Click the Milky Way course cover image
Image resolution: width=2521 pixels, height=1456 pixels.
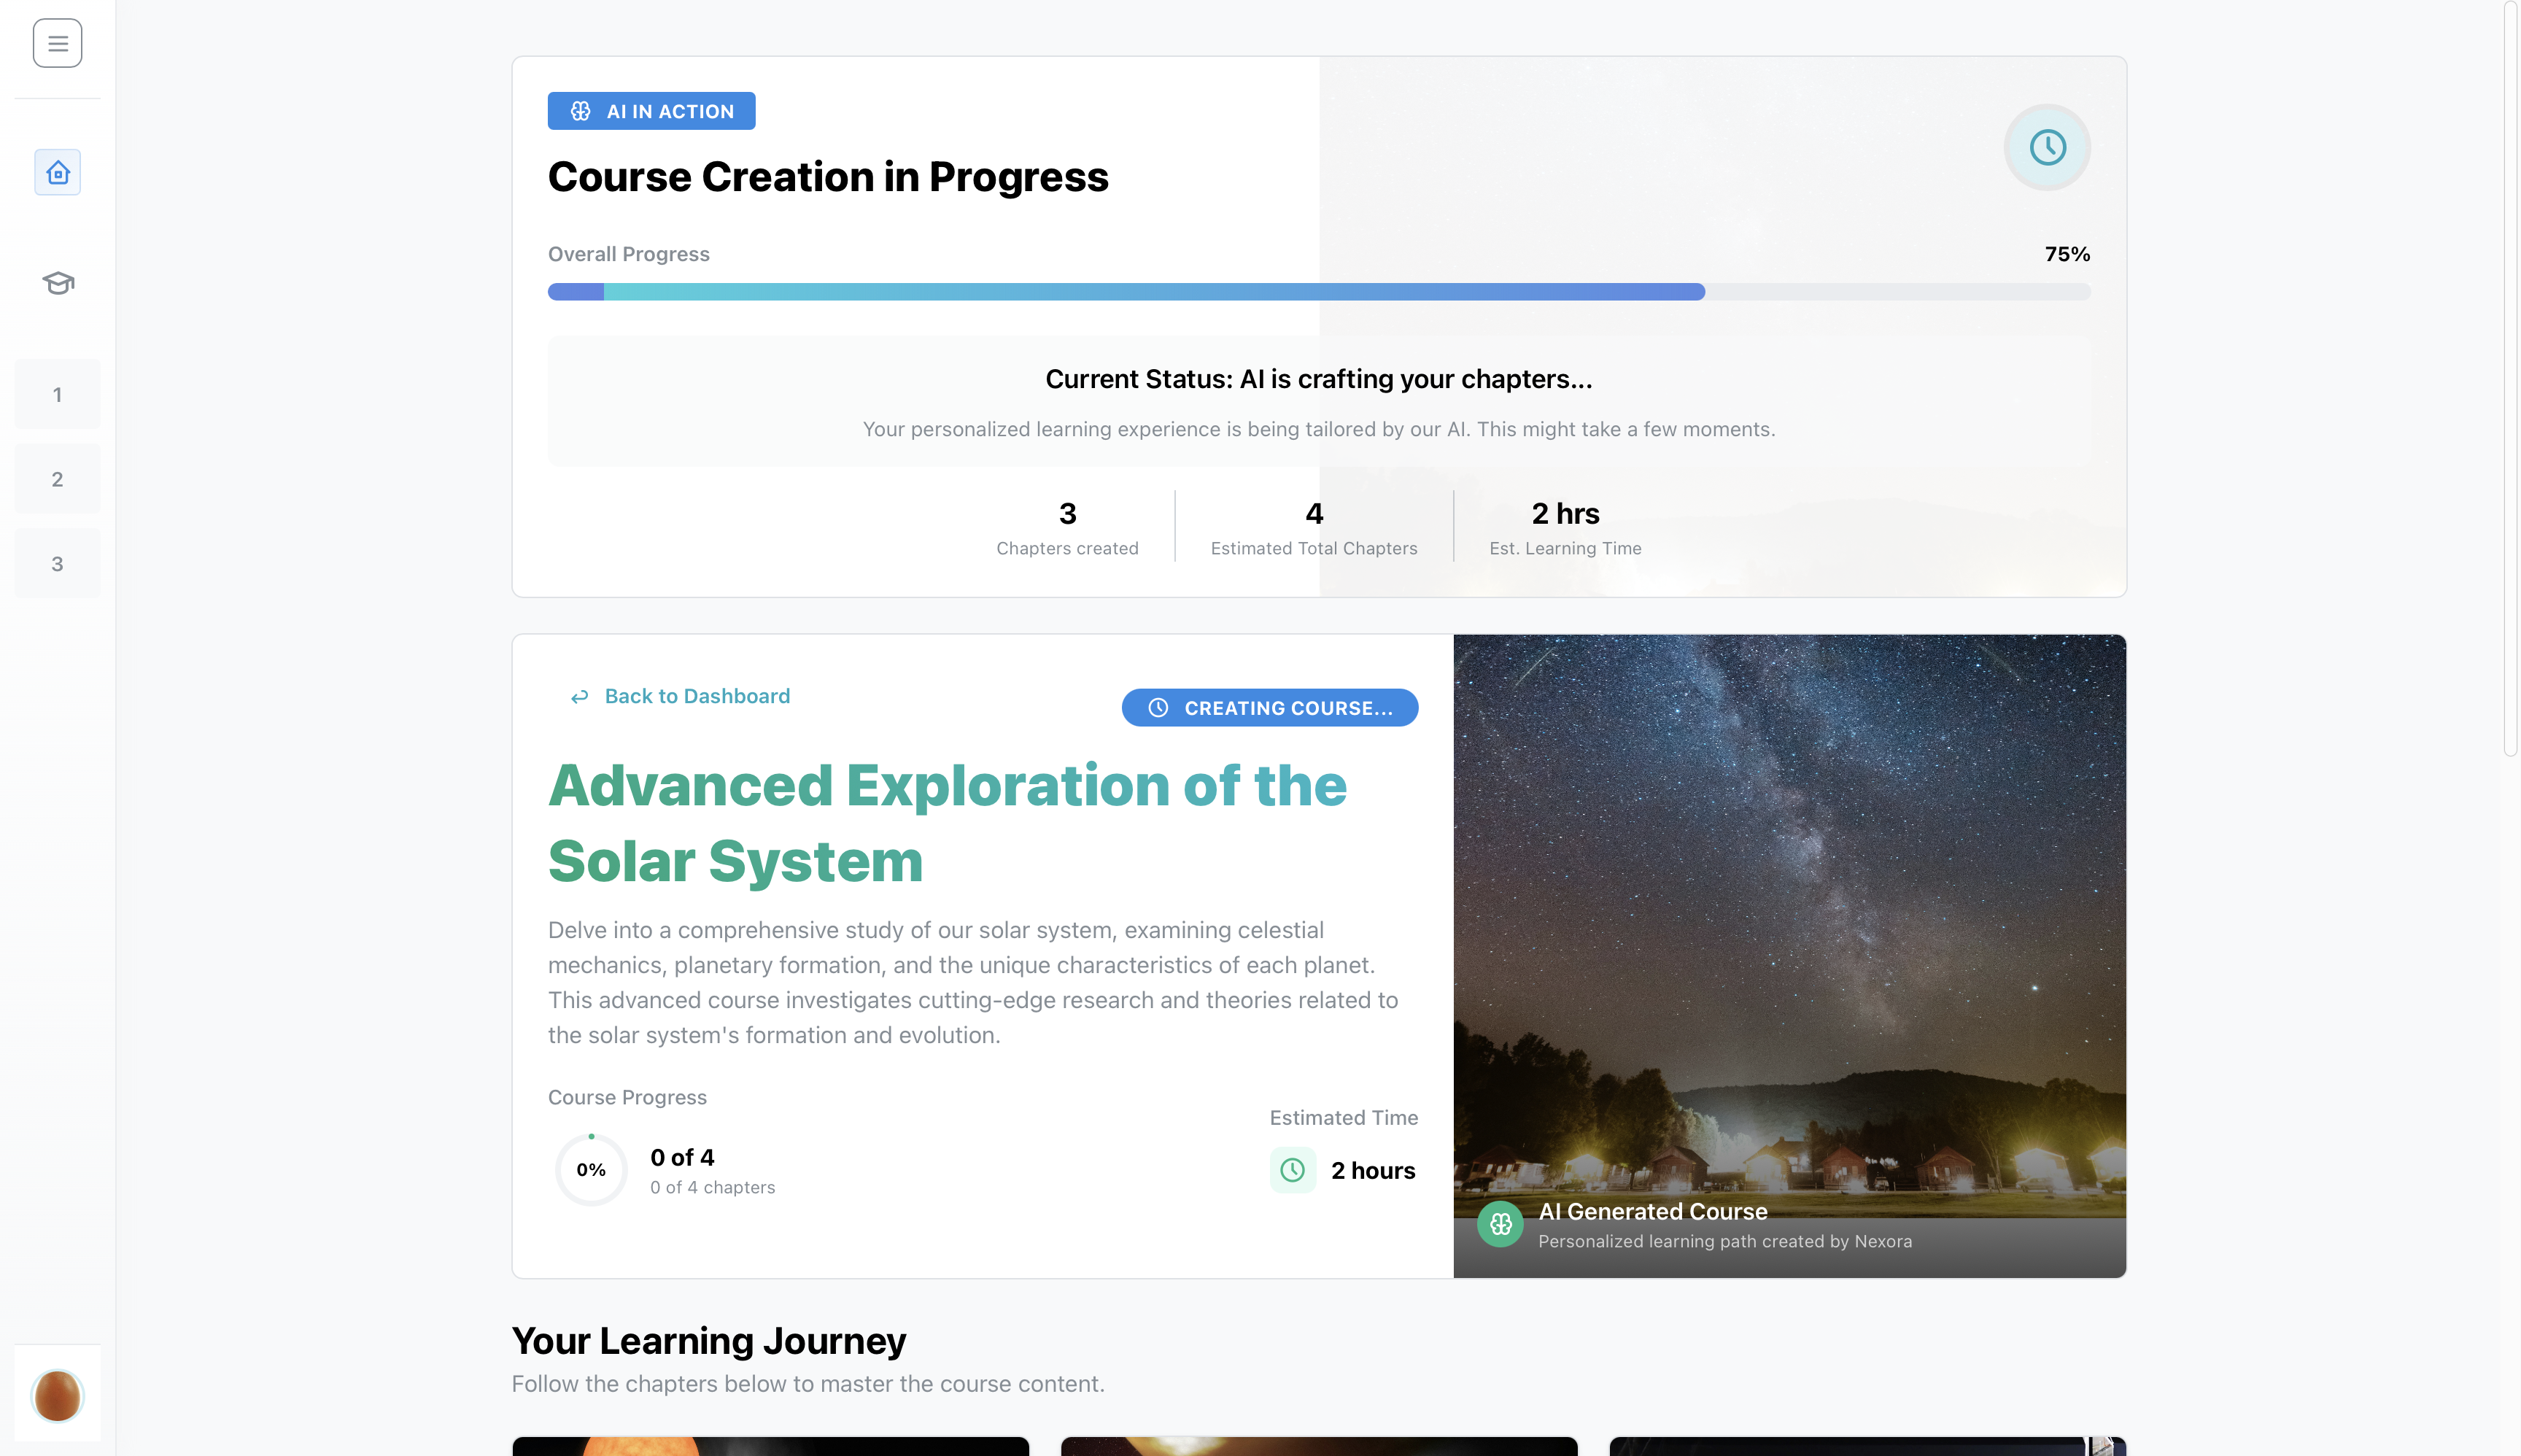coord(1789,900)
